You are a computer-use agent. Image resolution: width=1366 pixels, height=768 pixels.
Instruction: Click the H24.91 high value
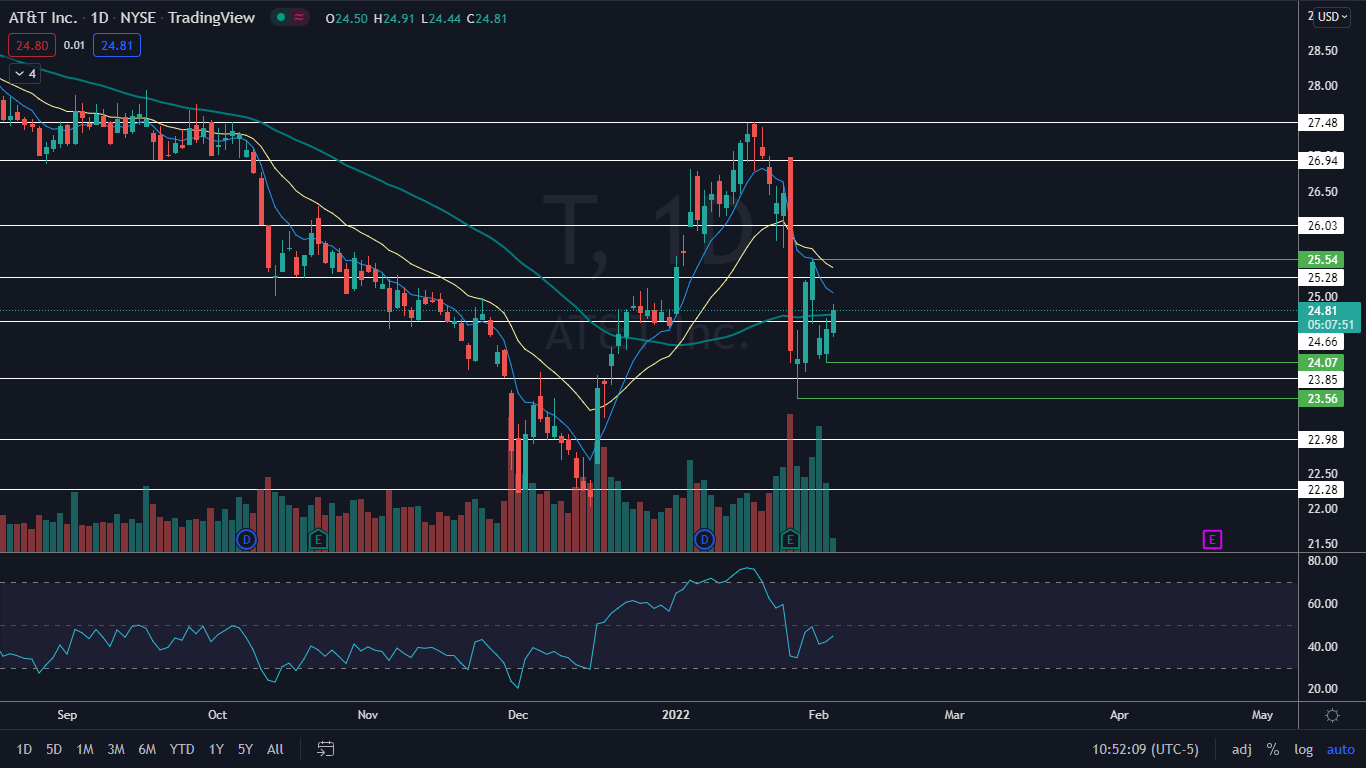click(395, 18)
